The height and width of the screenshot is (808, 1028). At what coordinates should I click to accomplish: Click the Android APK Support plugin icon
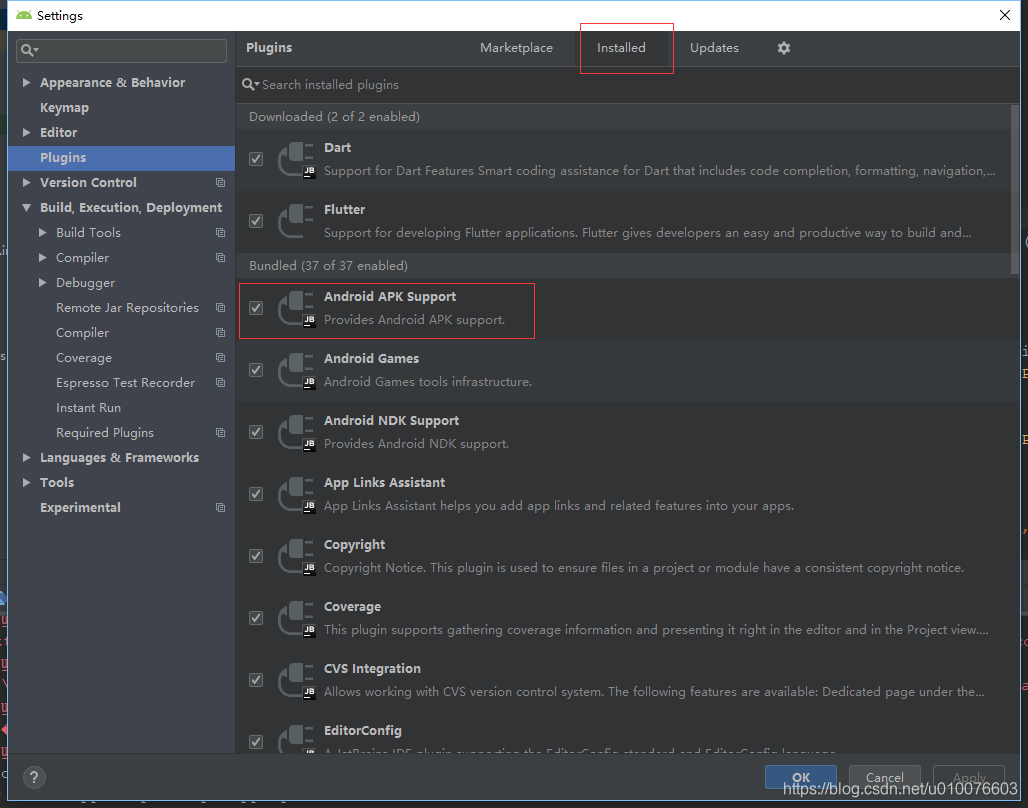[x=297, y=308]
